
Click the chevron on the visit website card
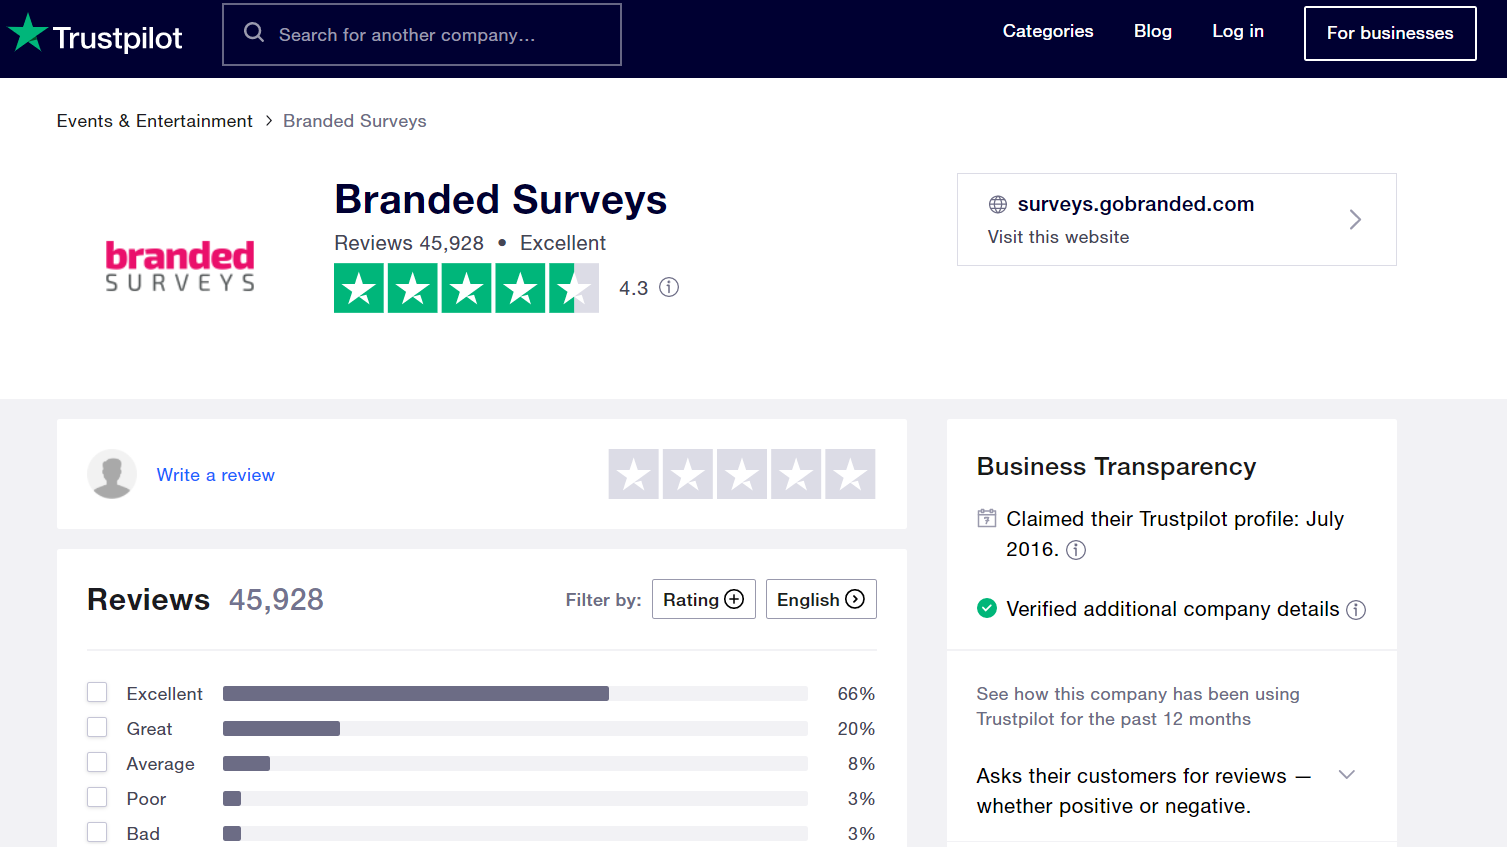click(1355, 220)
